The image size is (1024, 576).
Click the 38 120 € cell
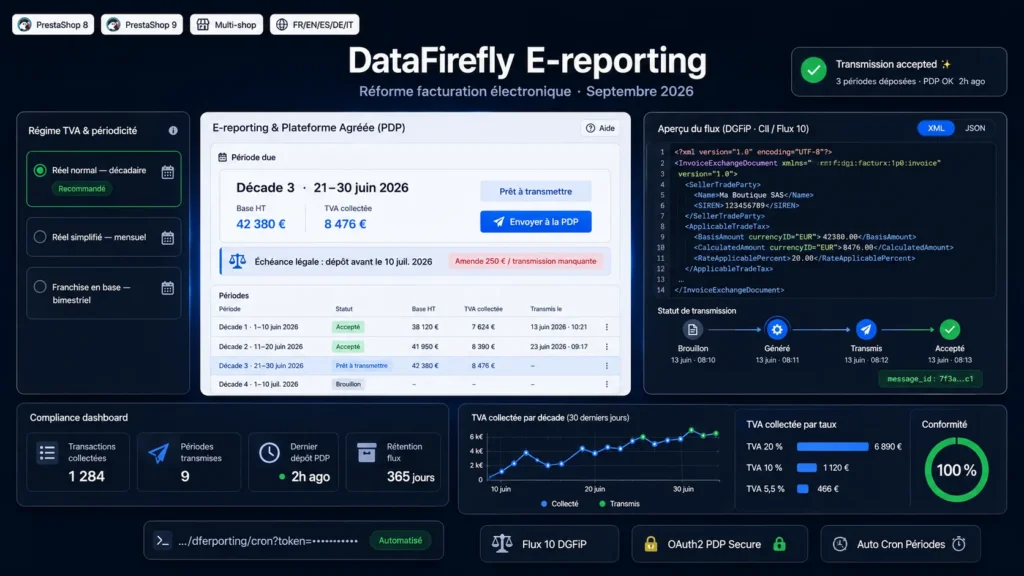pyautogui.click(x=425, y=327)
